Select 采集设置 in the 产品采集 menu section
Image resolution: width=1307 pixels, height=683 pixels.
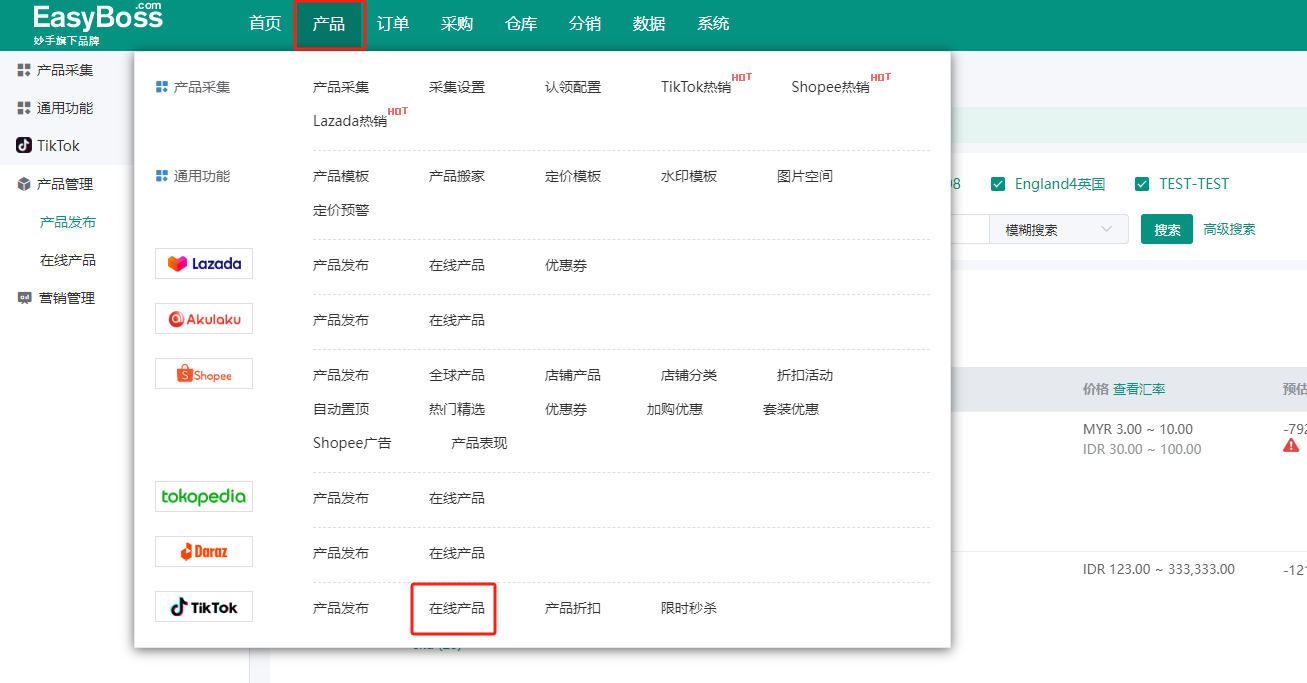pos(457,87)
